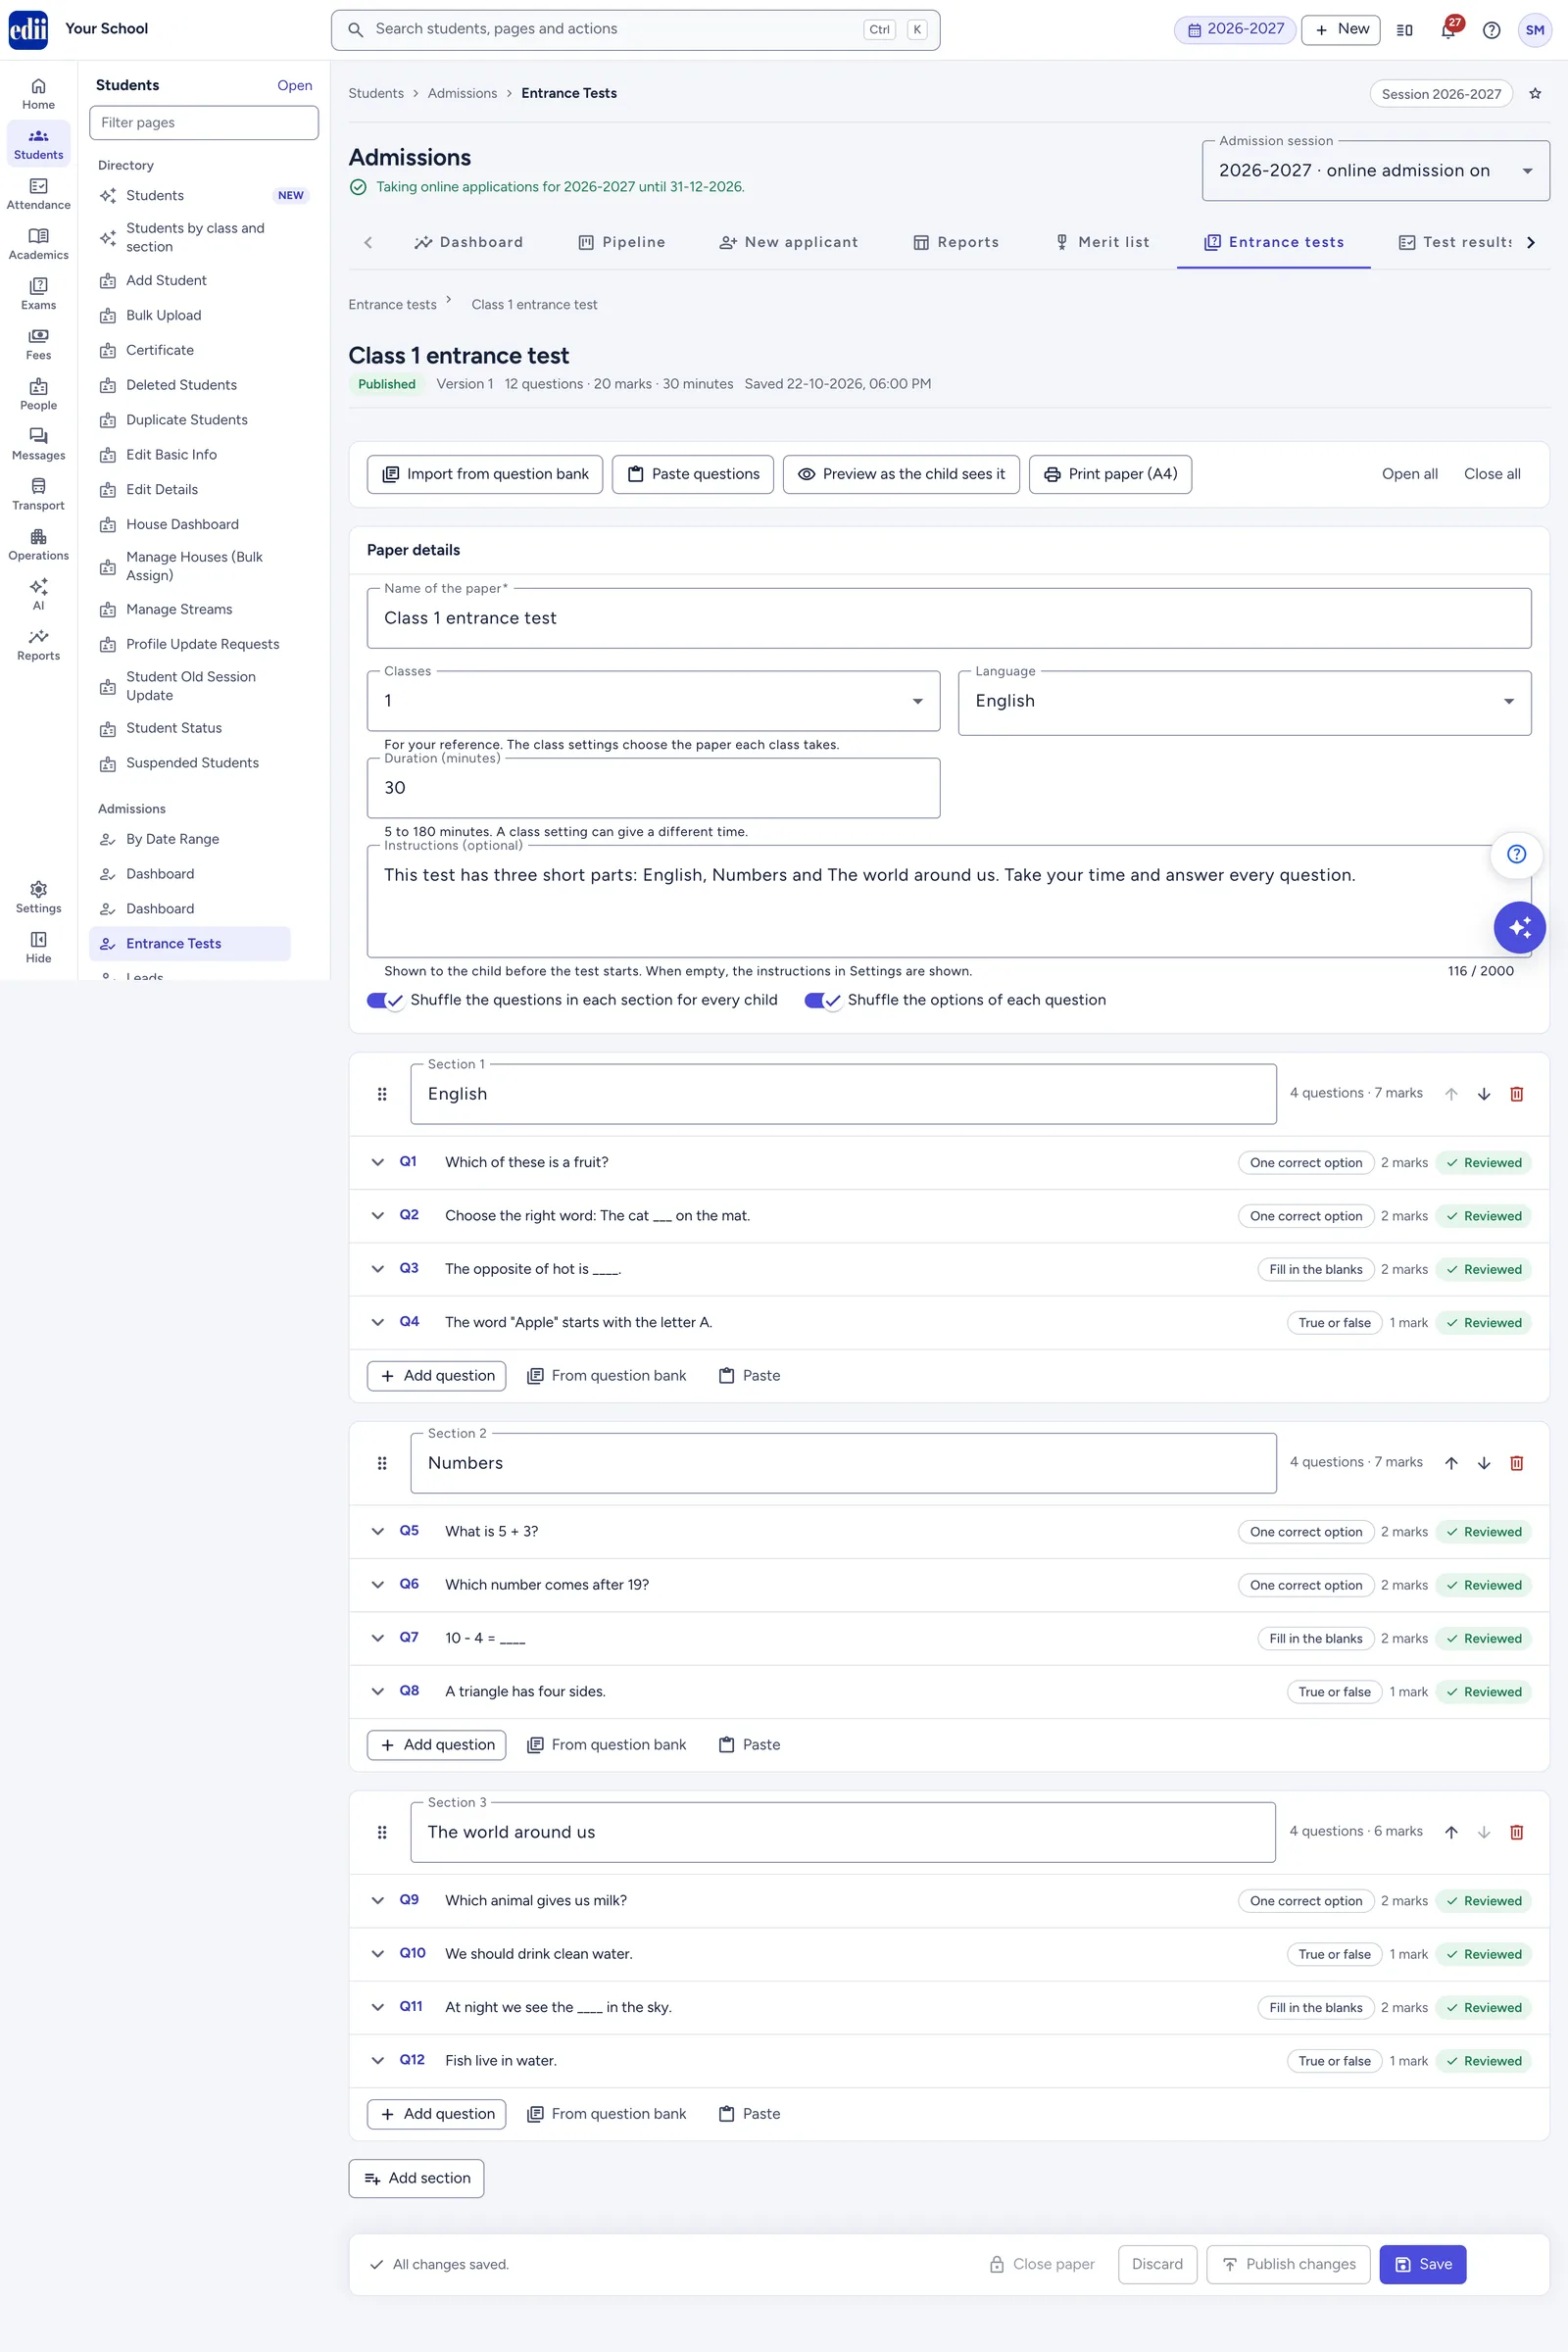Switch to the Merit list tab
Image resolution: width=1568 pixels, height=2352 pixels.
1102,242
